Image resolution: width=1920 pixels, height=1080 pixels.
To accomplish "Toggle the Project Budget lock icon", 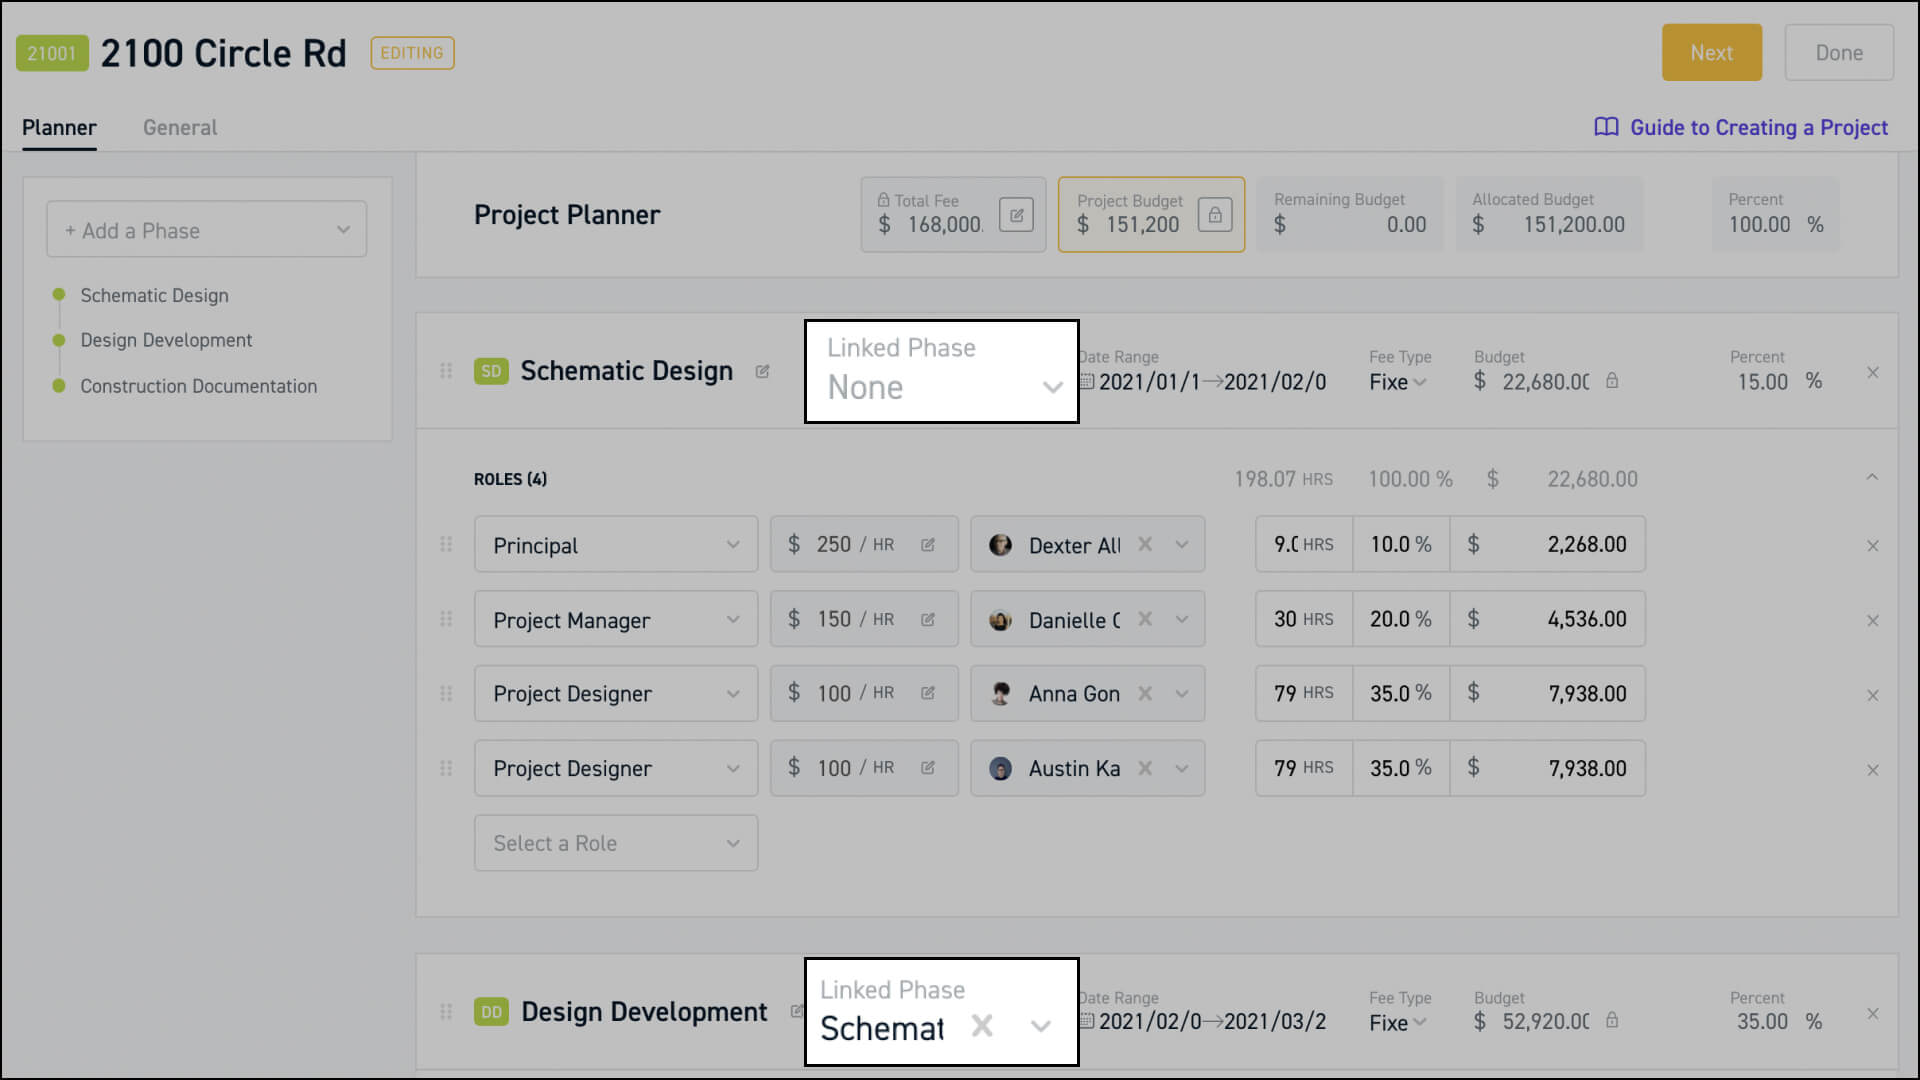I will point(1215,215).
